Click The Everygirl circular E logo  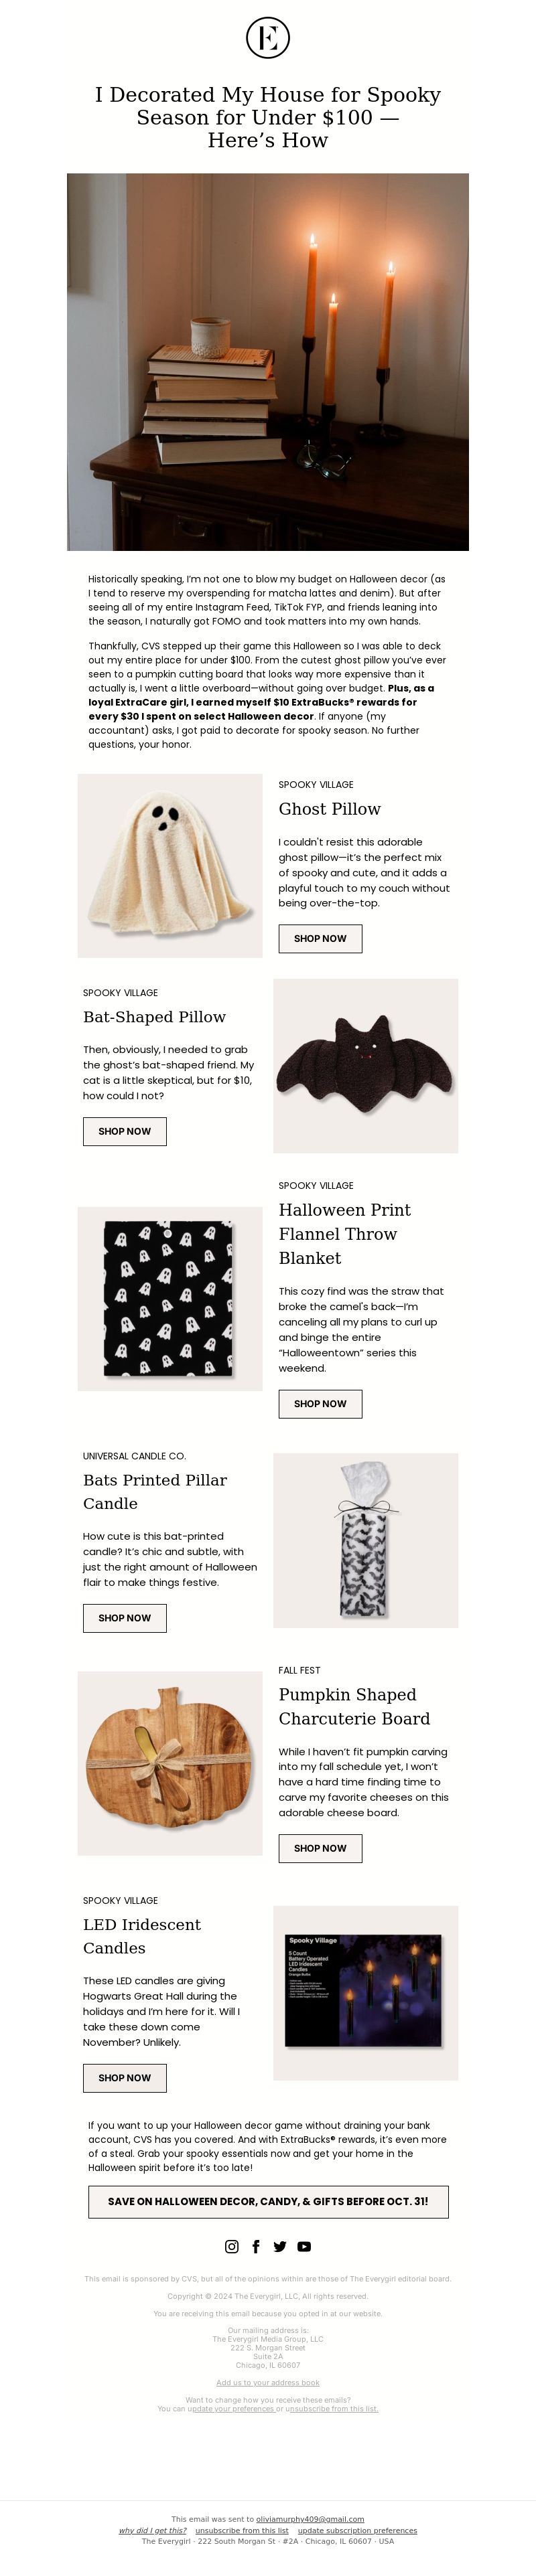268,37
